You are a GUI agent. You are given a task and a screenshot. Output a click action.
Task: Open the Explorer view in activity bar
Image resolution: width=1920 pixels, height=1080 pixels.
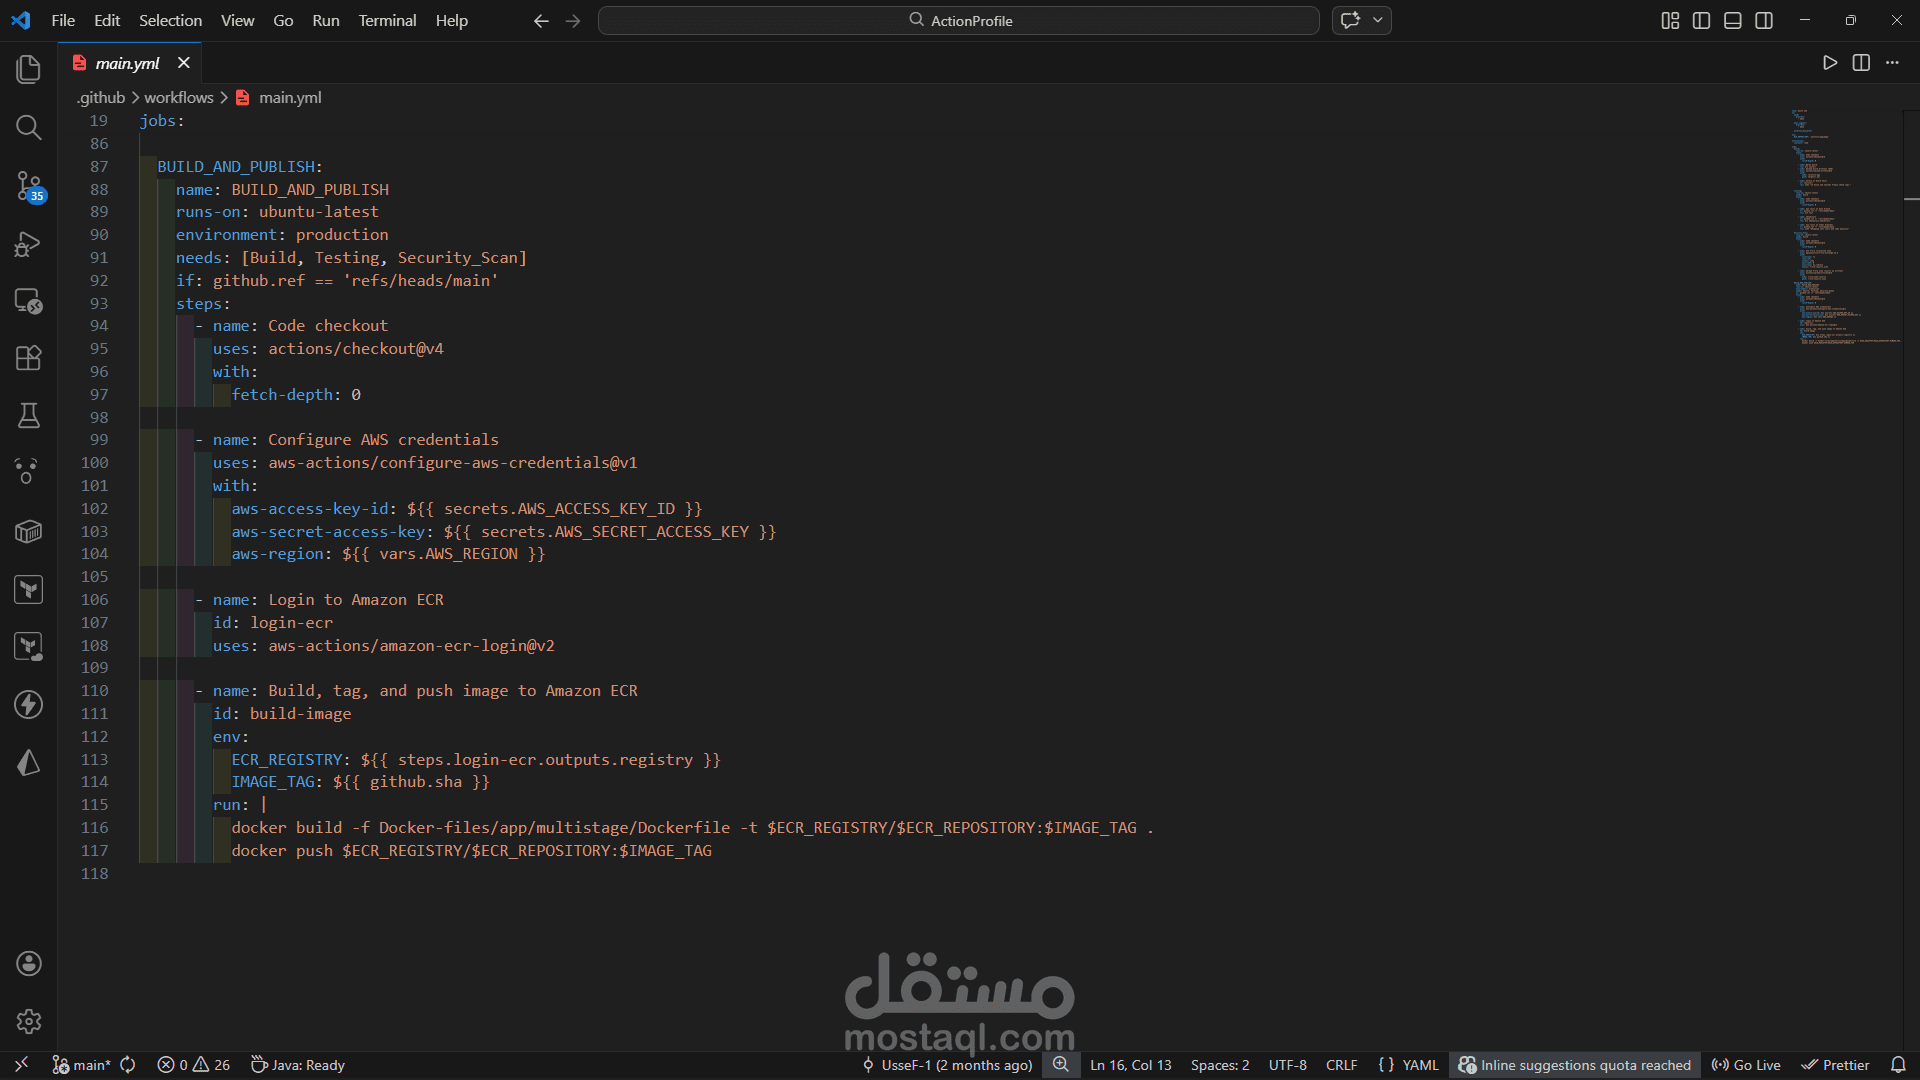click(x=28, y=69)
